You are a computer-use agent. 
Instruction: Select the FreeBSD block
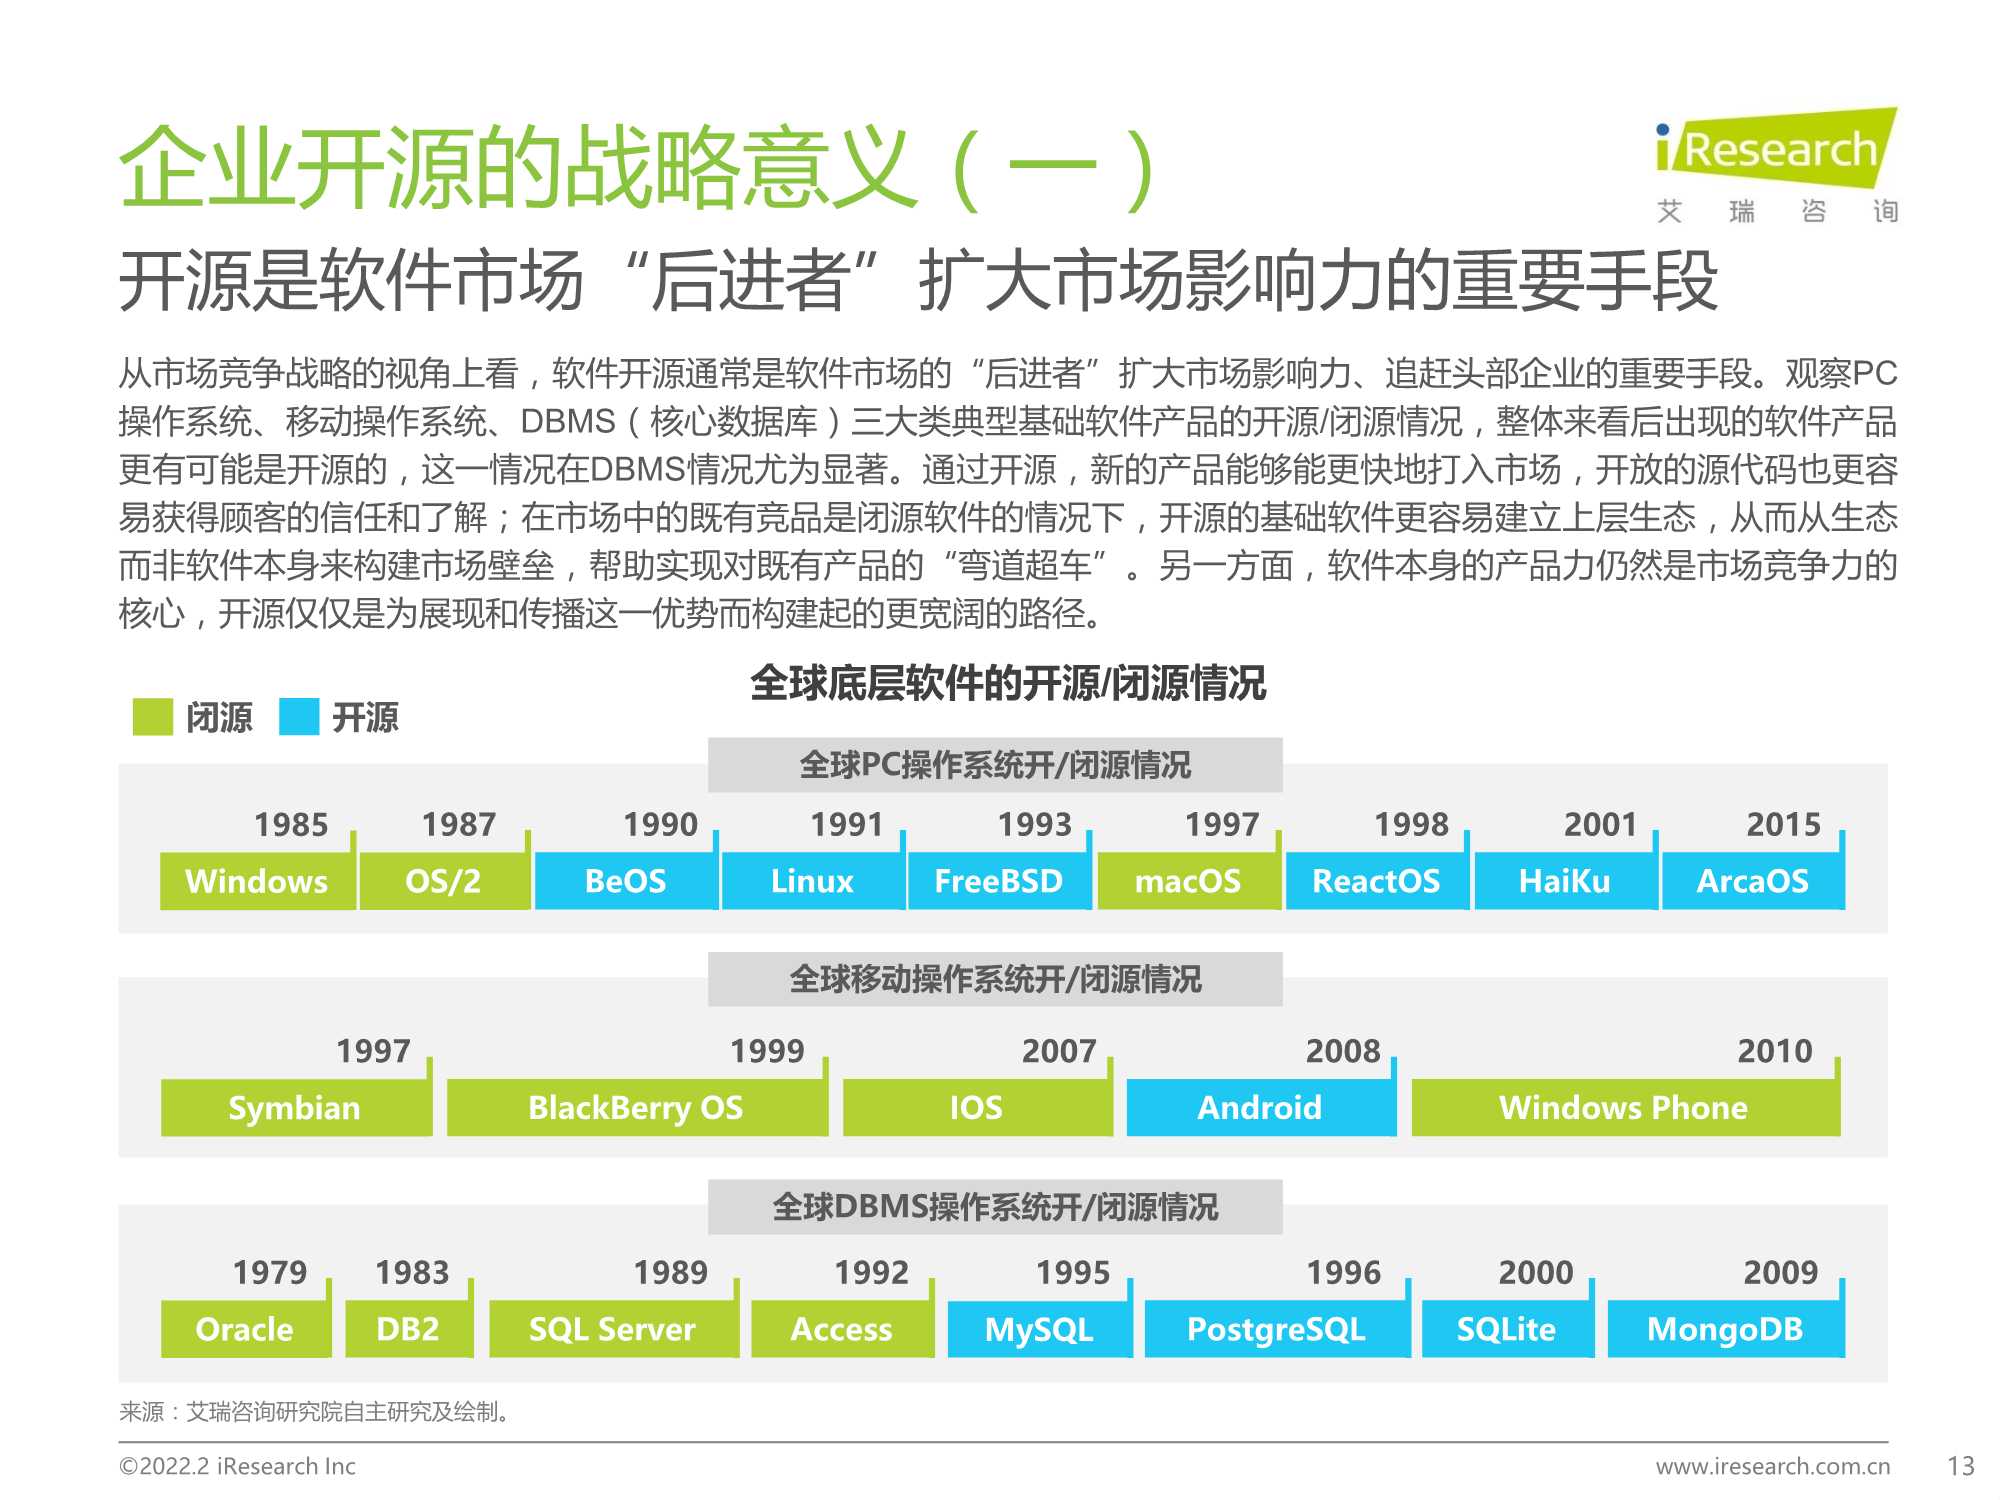click(x=999, y=881)
